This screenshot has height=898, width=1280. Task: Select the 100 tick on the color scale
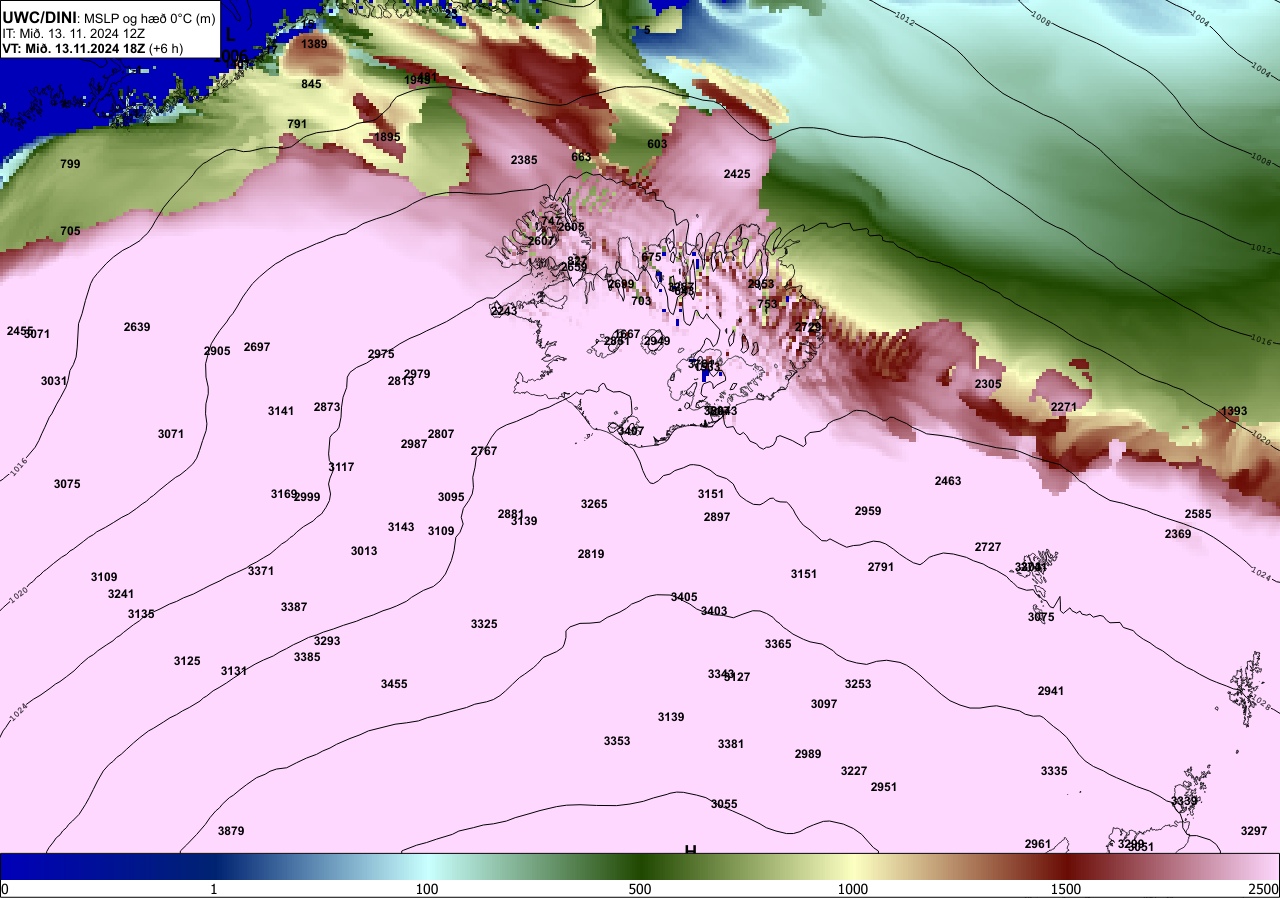[427, 889]
